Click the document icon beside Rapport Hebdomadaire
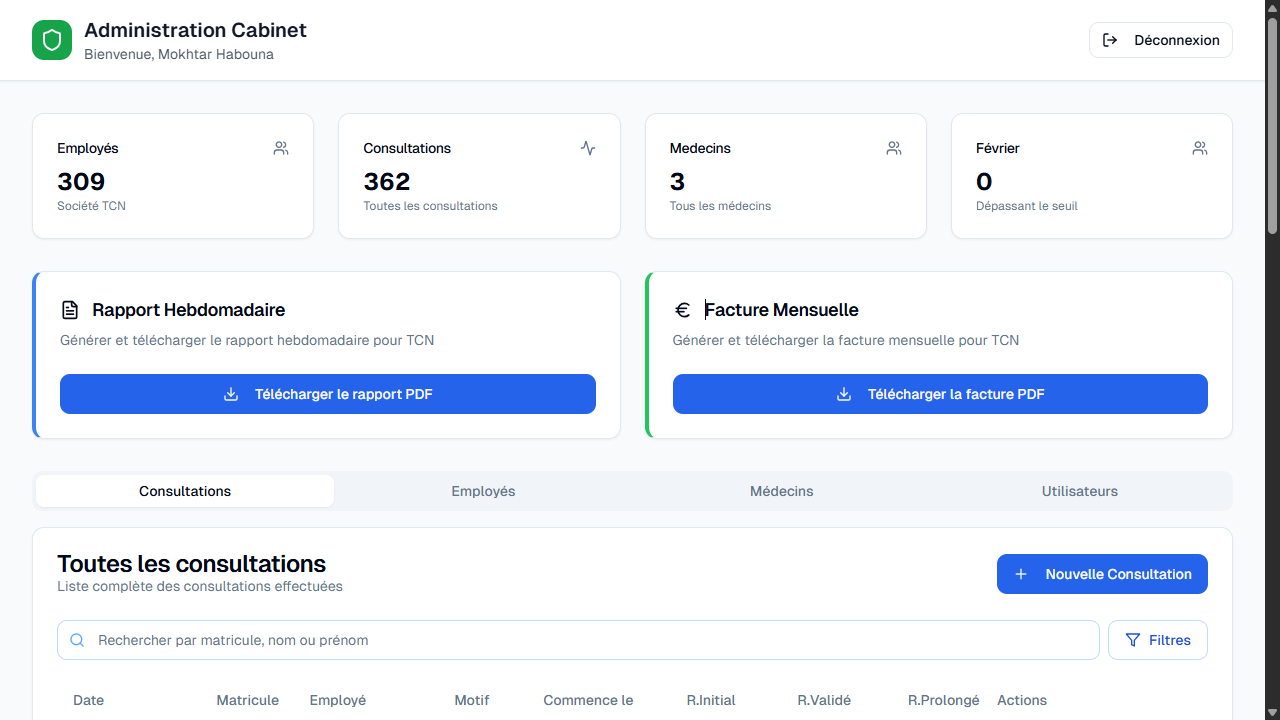This screenshot has width=1280, height=720. [70, 310]
